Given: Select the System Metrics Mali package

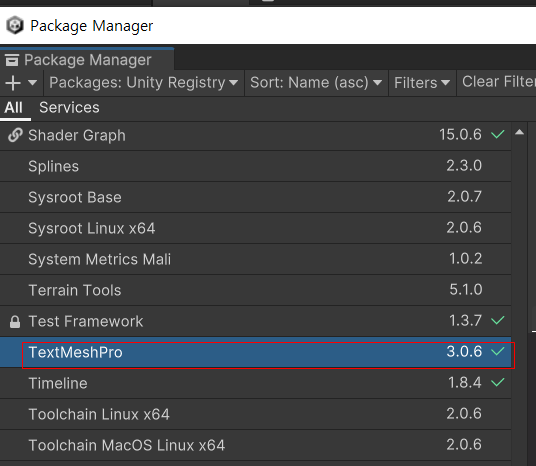Looking at the screenshot, I should point(255,259).
